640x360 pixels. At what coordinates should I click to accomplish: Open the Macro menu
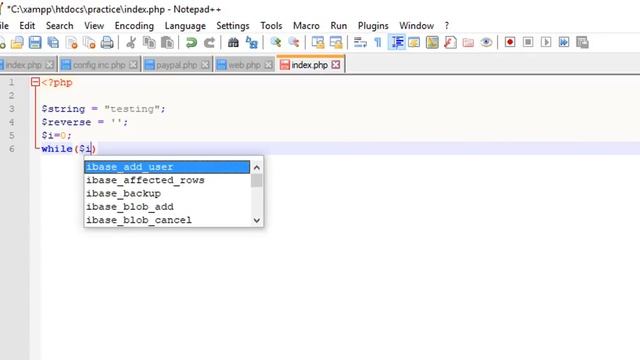pyautogui.click(x=306, y=26)
